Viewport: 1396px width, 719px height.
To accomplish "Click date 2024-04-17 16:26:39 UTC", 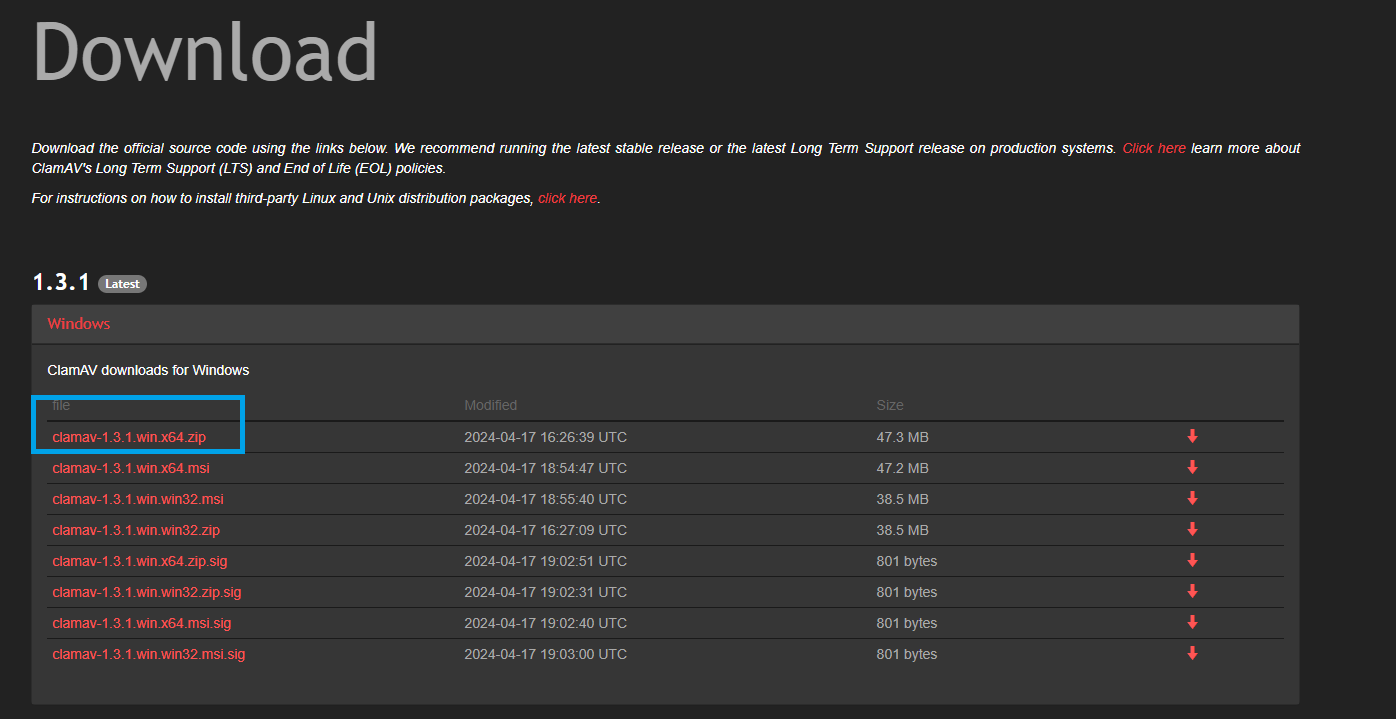I will click(545, 437).
